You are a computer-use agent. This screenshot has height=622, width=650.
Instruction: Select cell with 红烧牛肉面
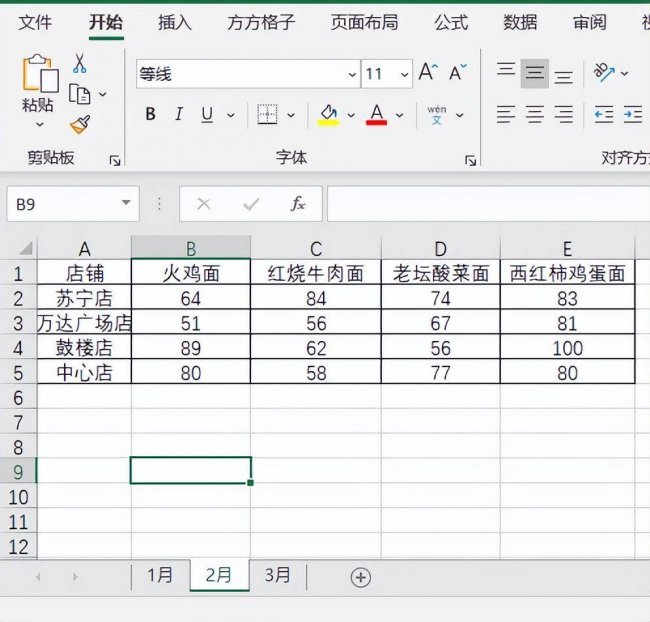(316, 274)
